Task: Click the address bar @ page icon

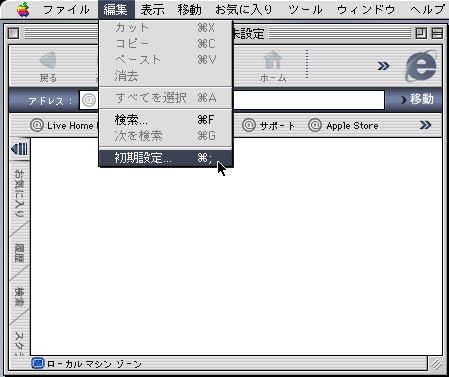Action: coord(89,100)
